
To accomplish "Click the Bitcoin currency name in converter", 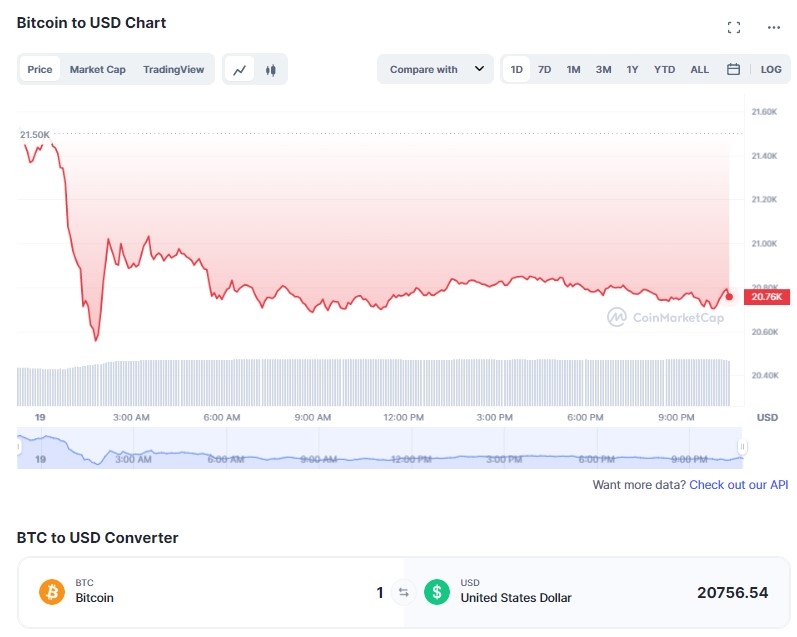I will 95,598.
